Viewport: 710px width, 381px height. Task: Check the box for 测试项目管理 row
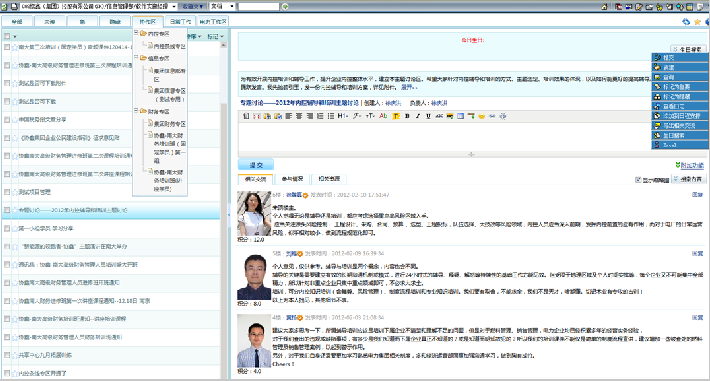7,192
